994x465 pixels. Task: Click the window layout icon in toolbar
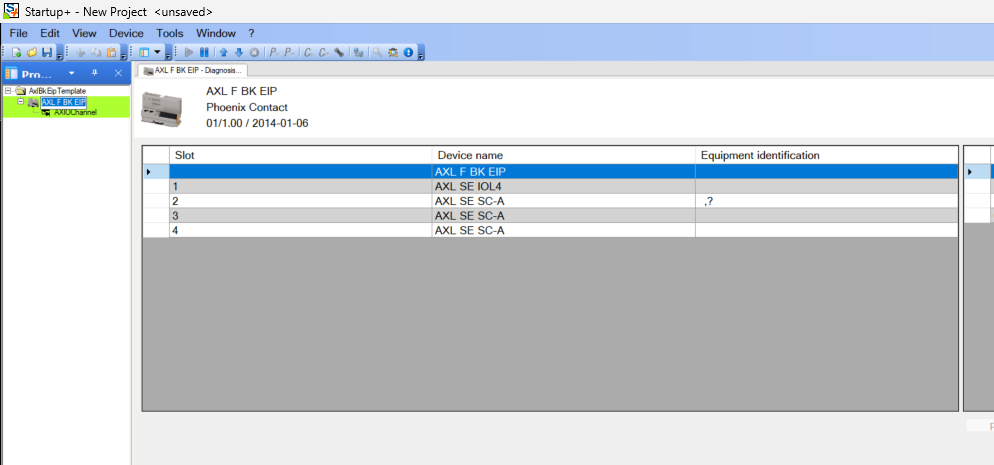pos(144,53)
